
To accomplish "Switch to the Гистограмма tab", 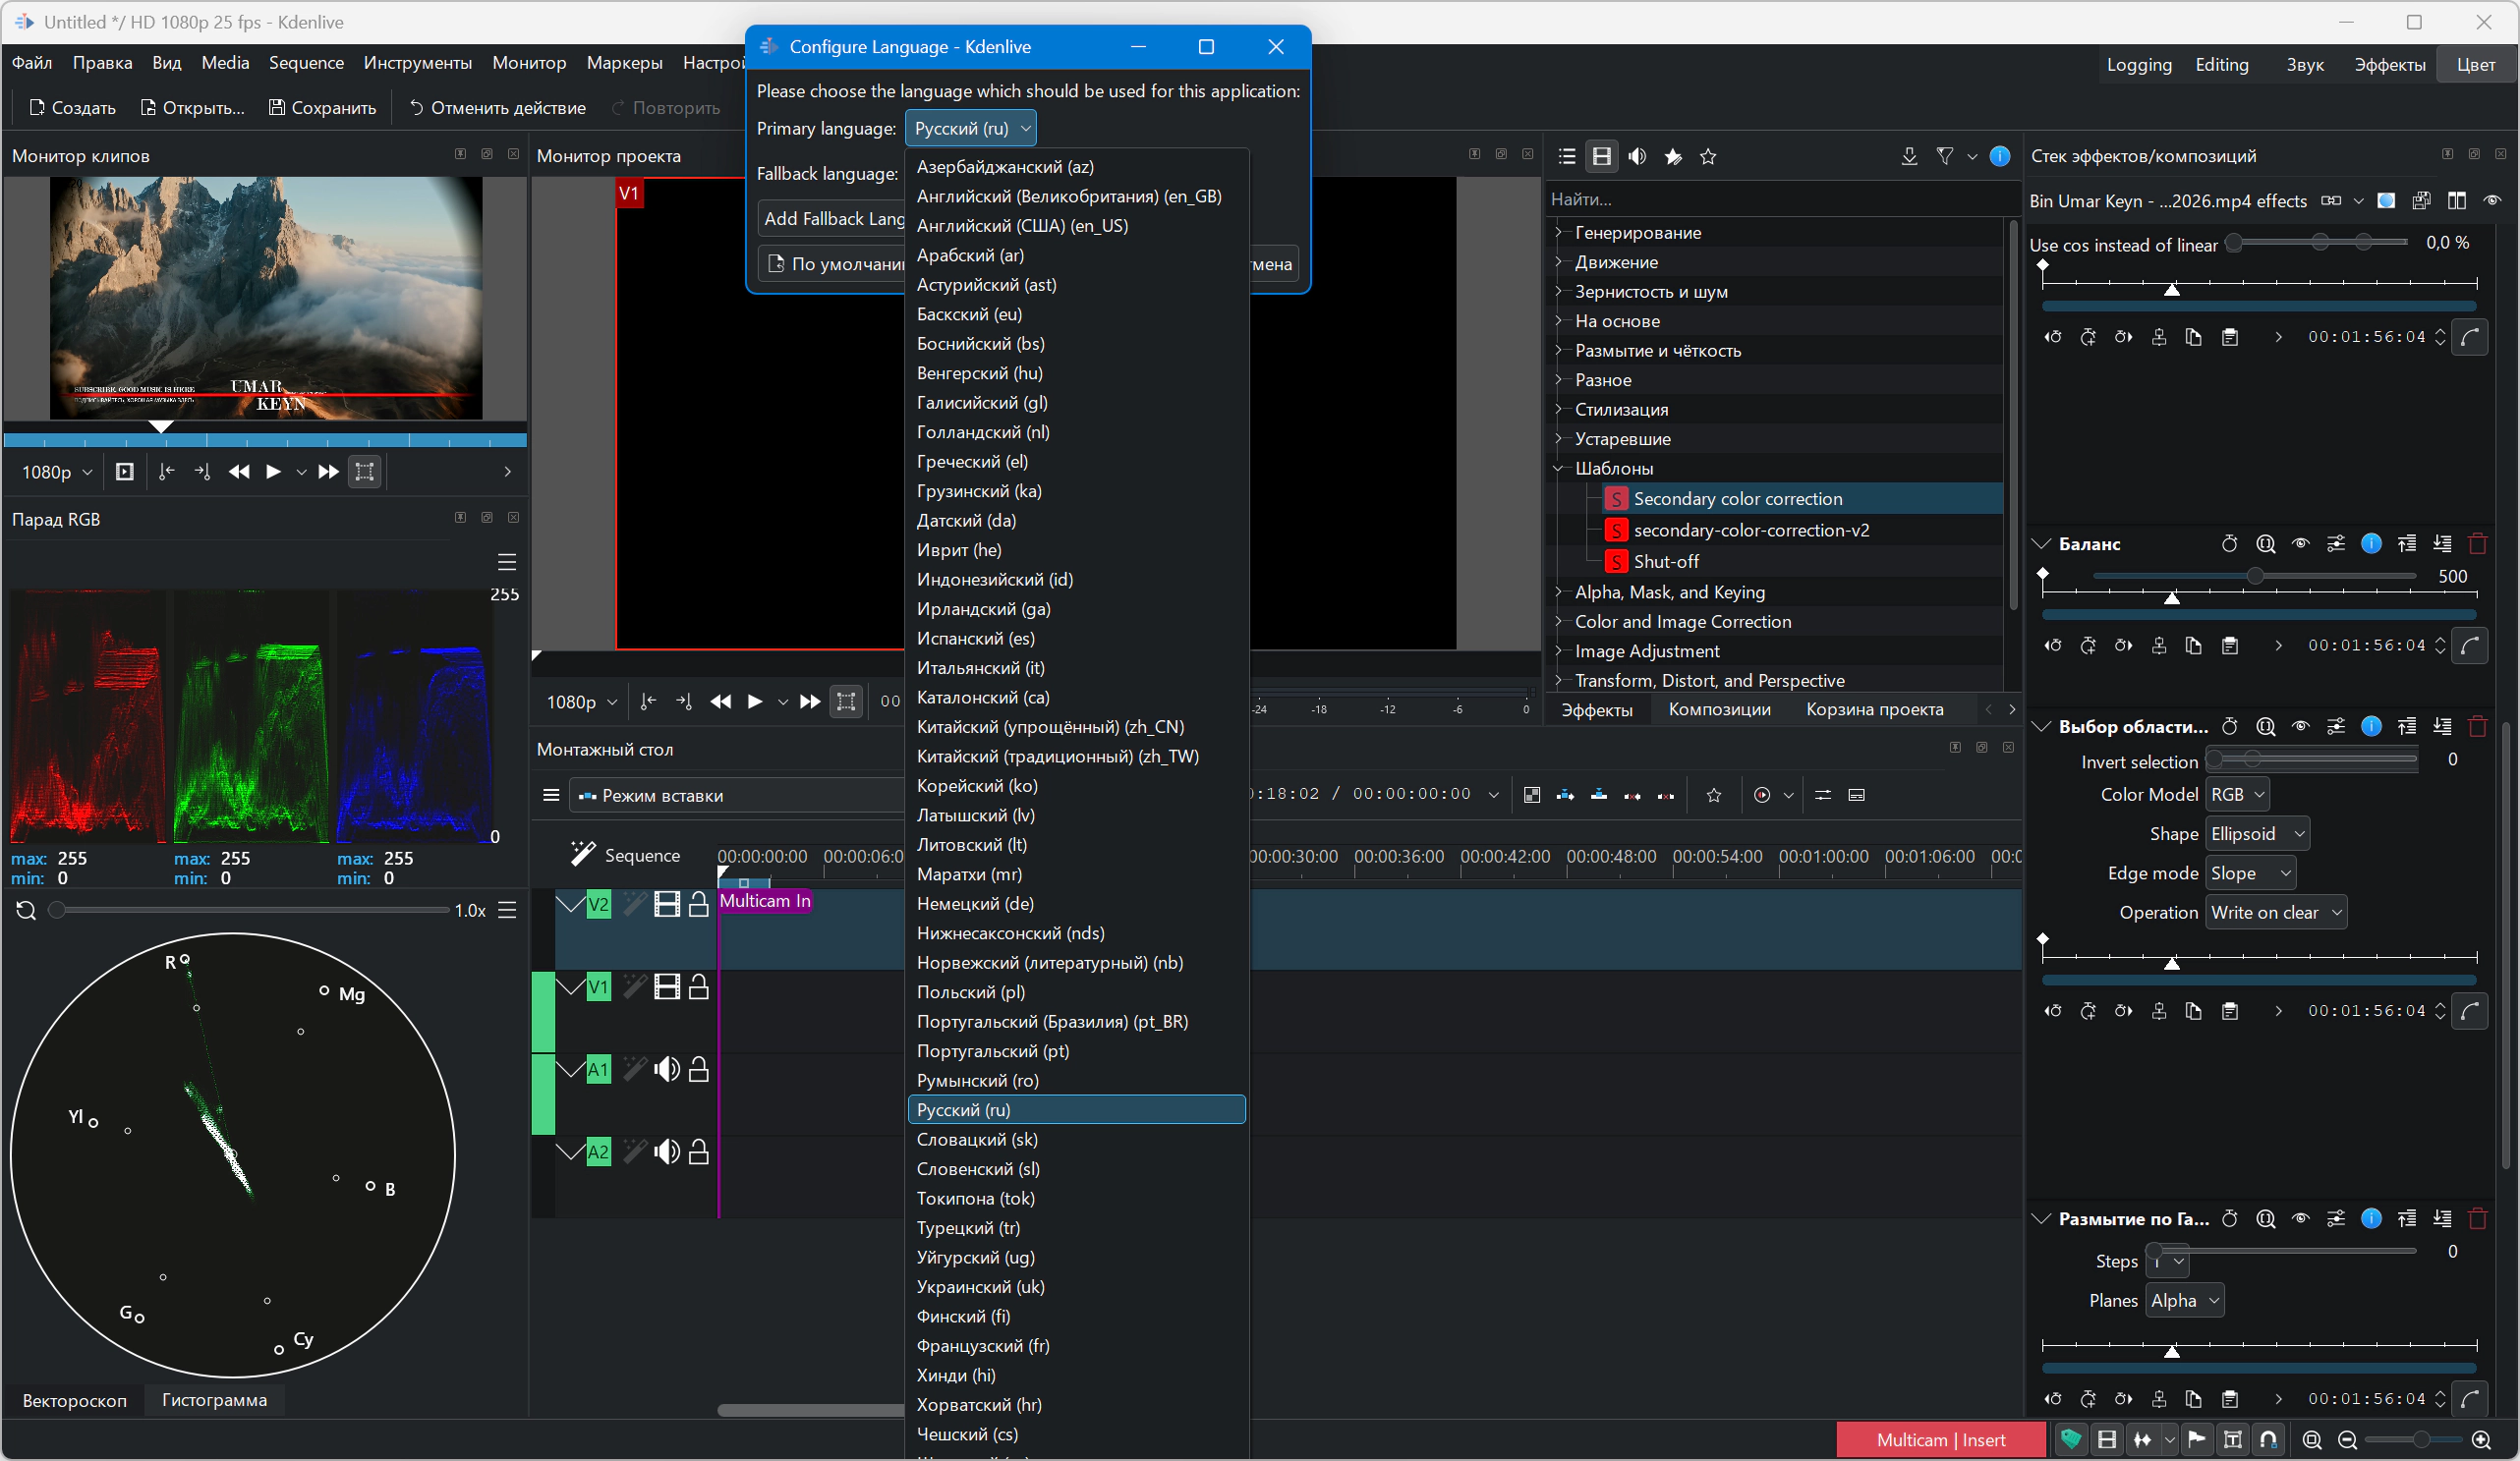I will click(x=214, y=1400).
